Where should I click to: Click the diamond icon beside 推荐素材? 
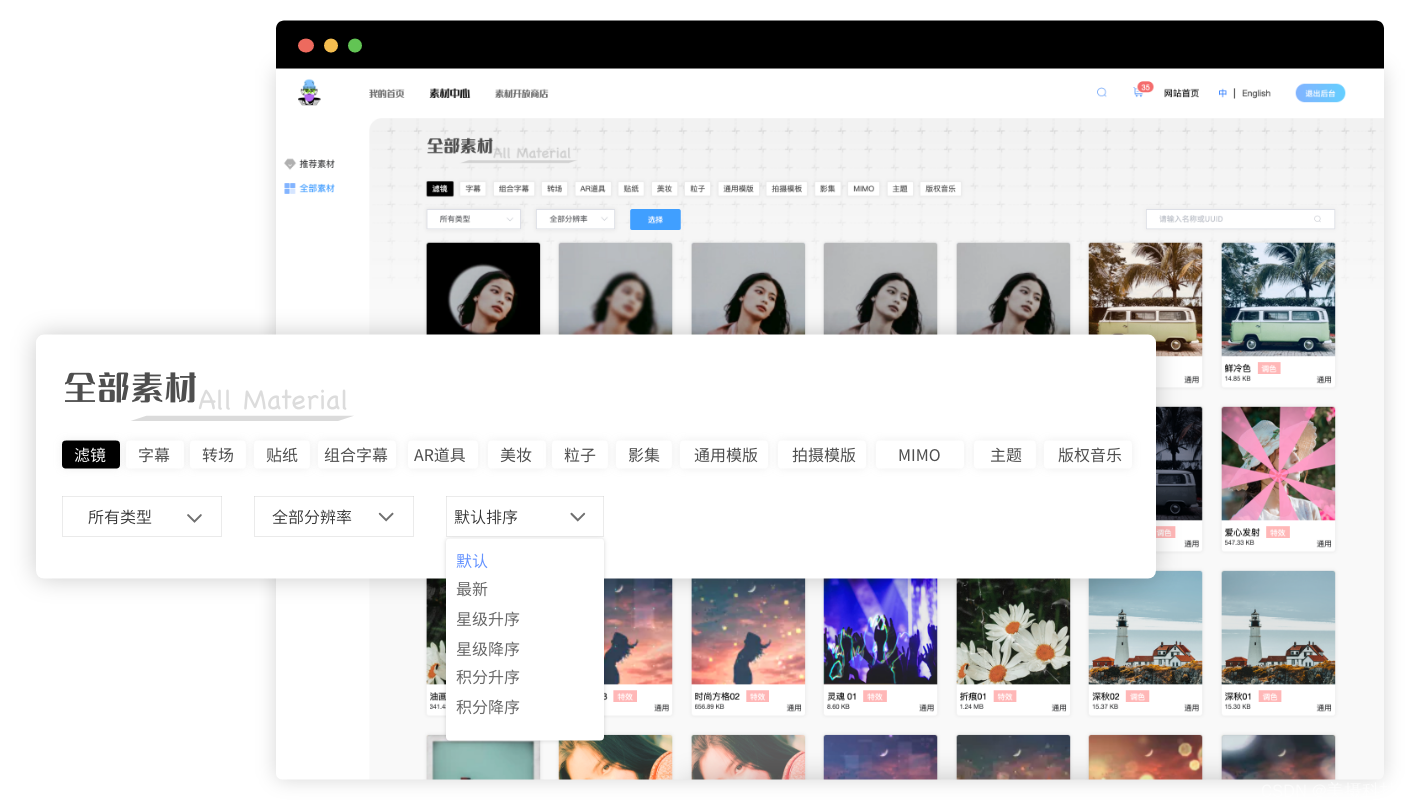[290, 164]
